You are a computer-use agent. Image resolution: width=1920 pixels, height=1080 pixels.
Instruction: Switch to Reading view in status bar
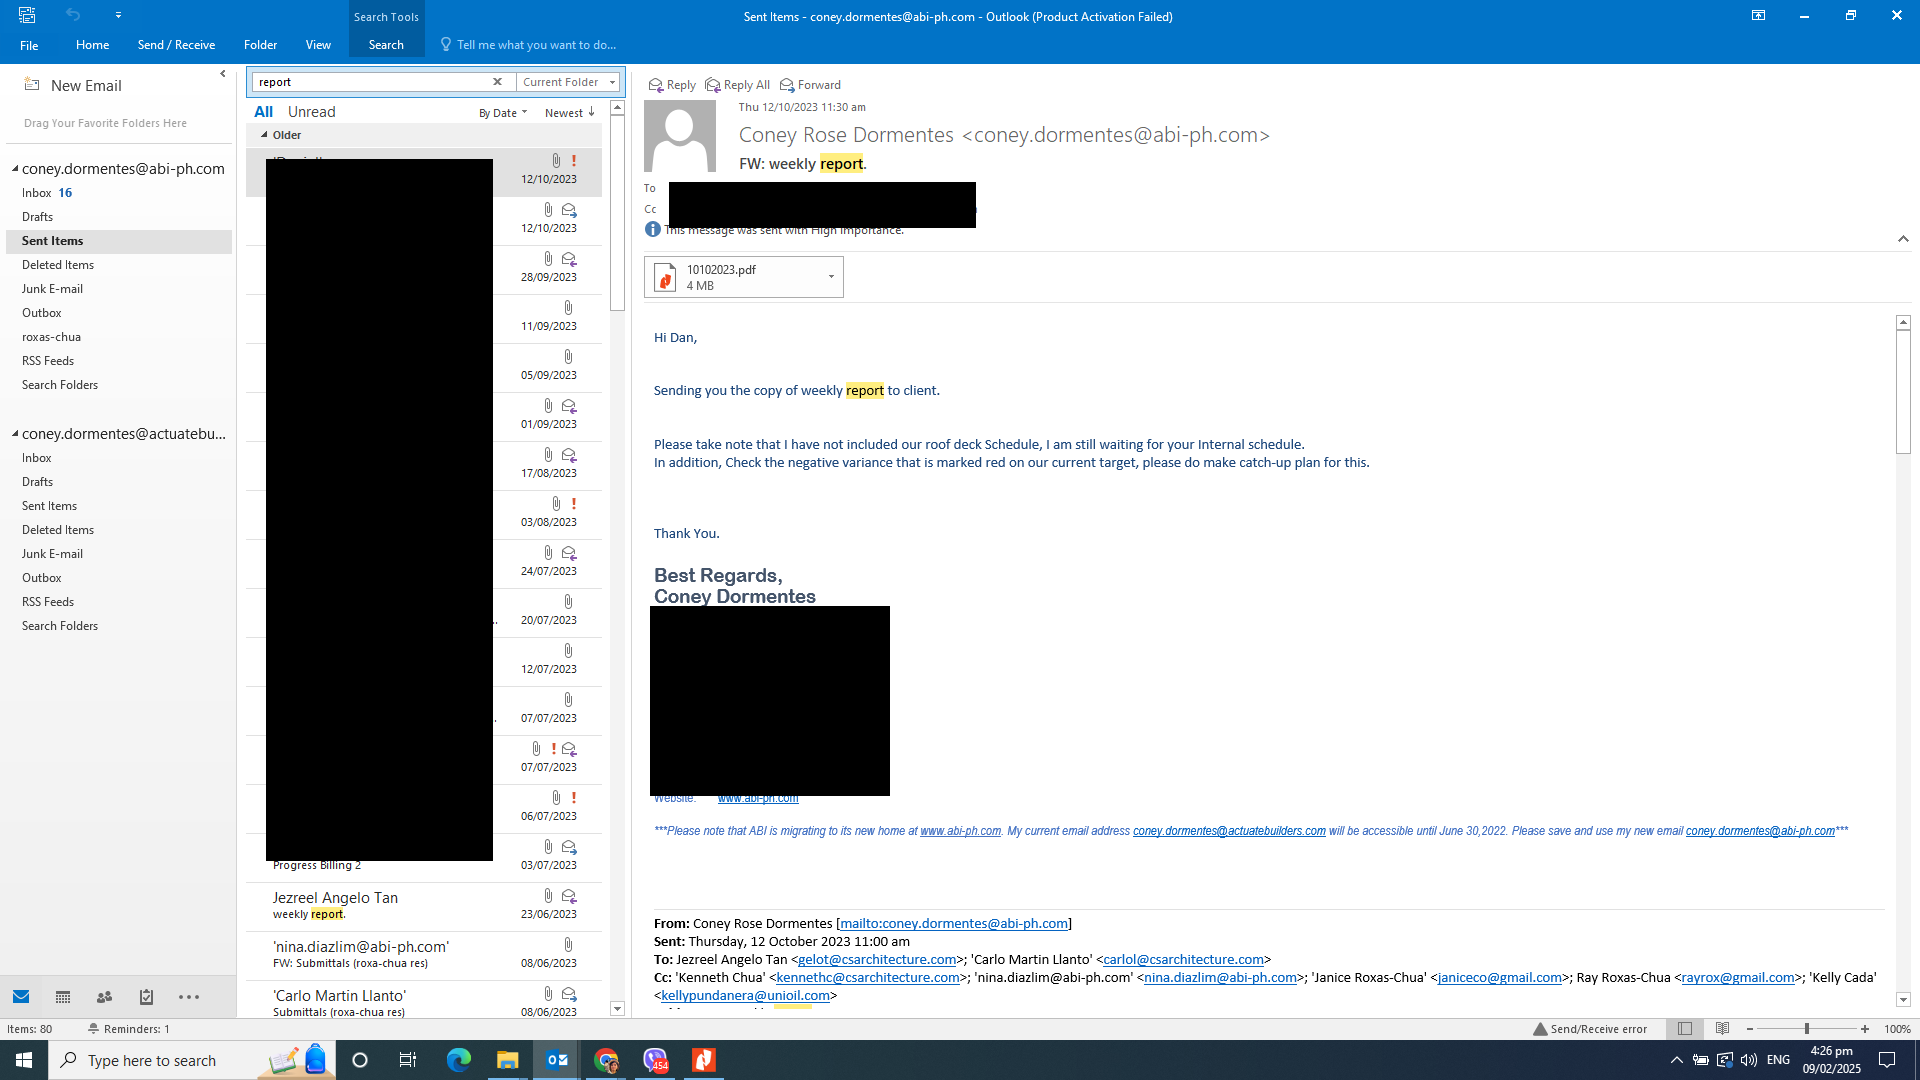click(1722, 1028)
